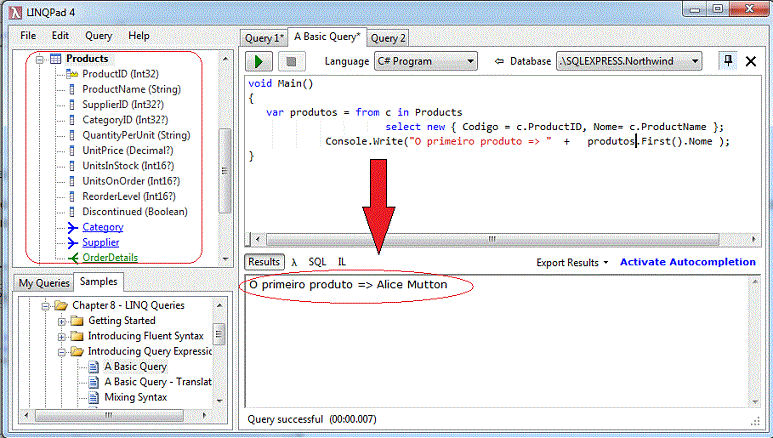This screenshot has height=438, width=773.
Task: Switch to the My Queries tab
Action: [44, 283]
